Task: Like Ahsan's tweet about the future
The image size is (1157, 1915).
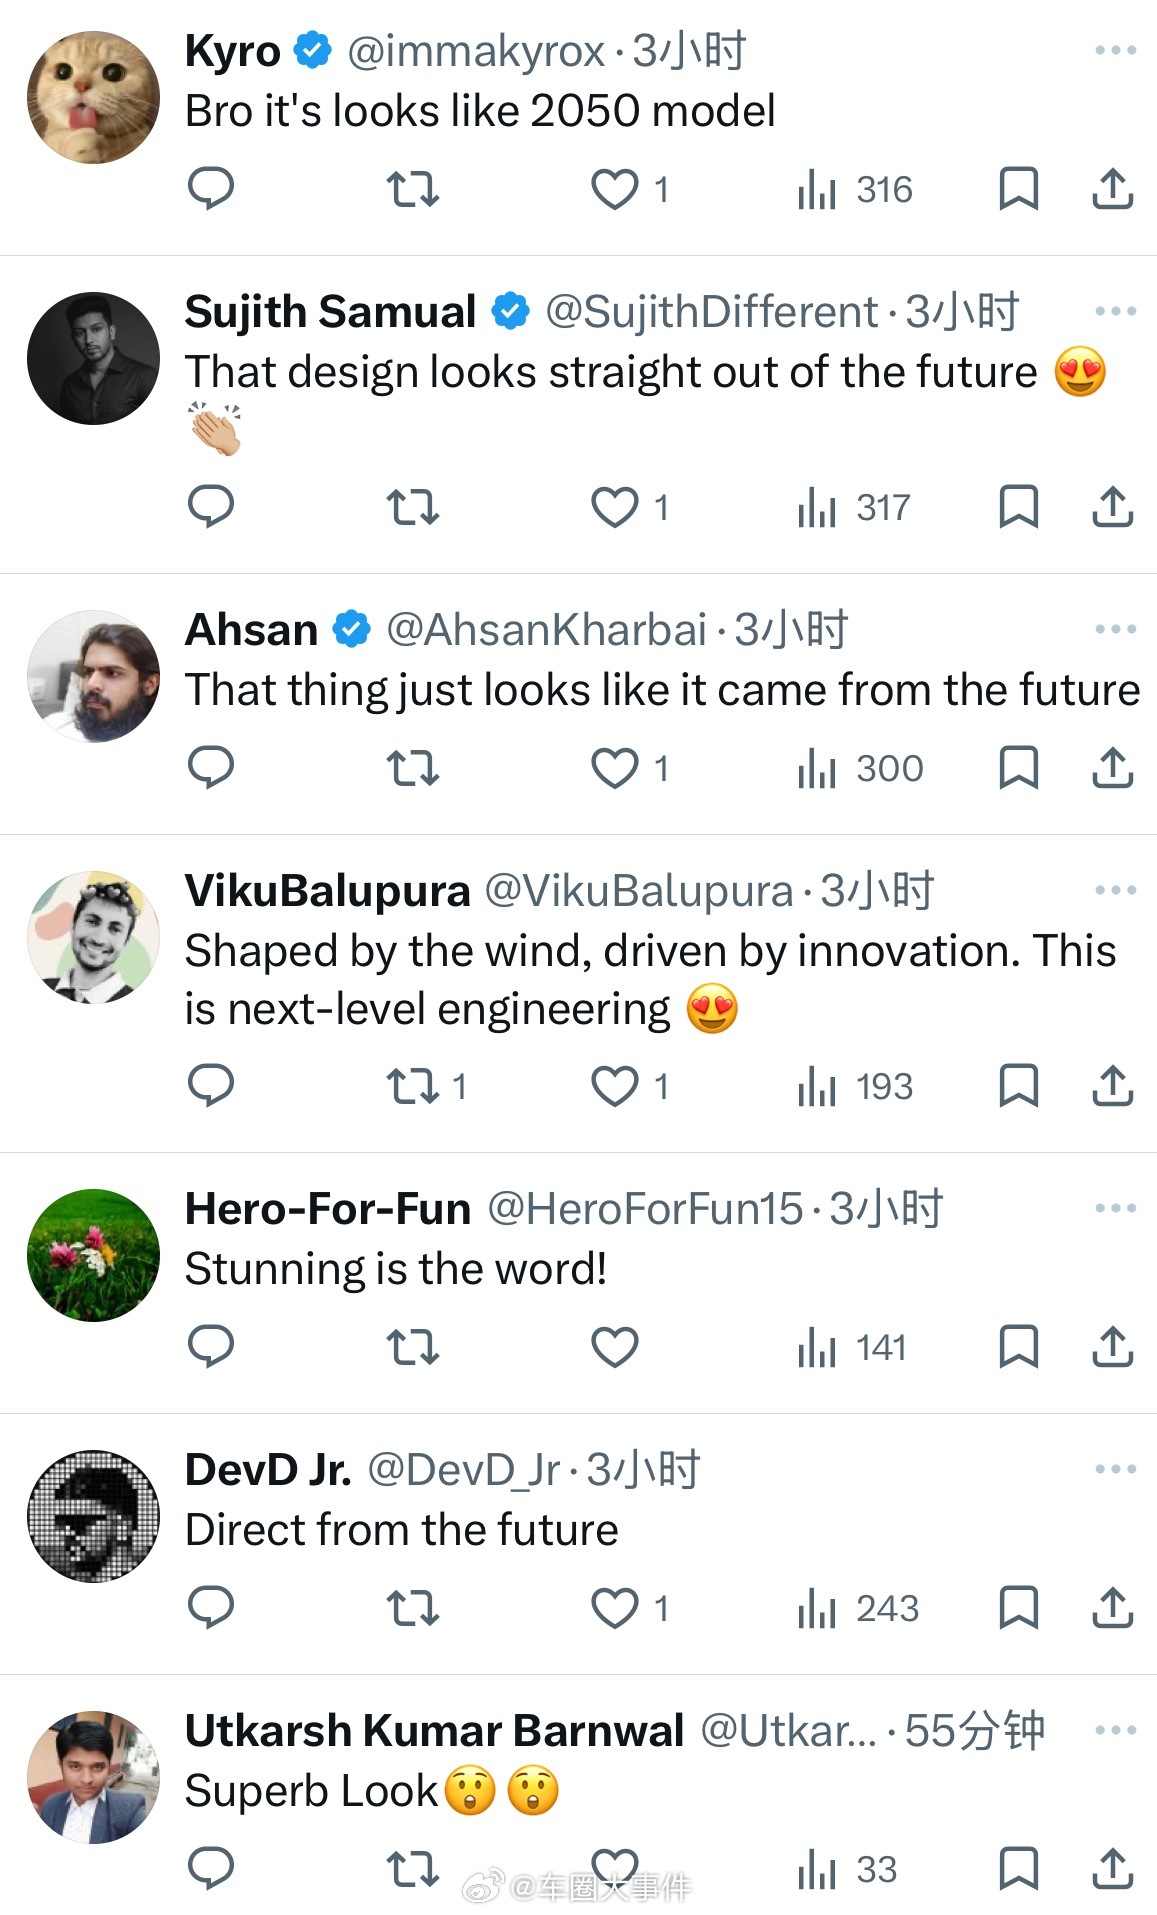Action: (614, 768)
